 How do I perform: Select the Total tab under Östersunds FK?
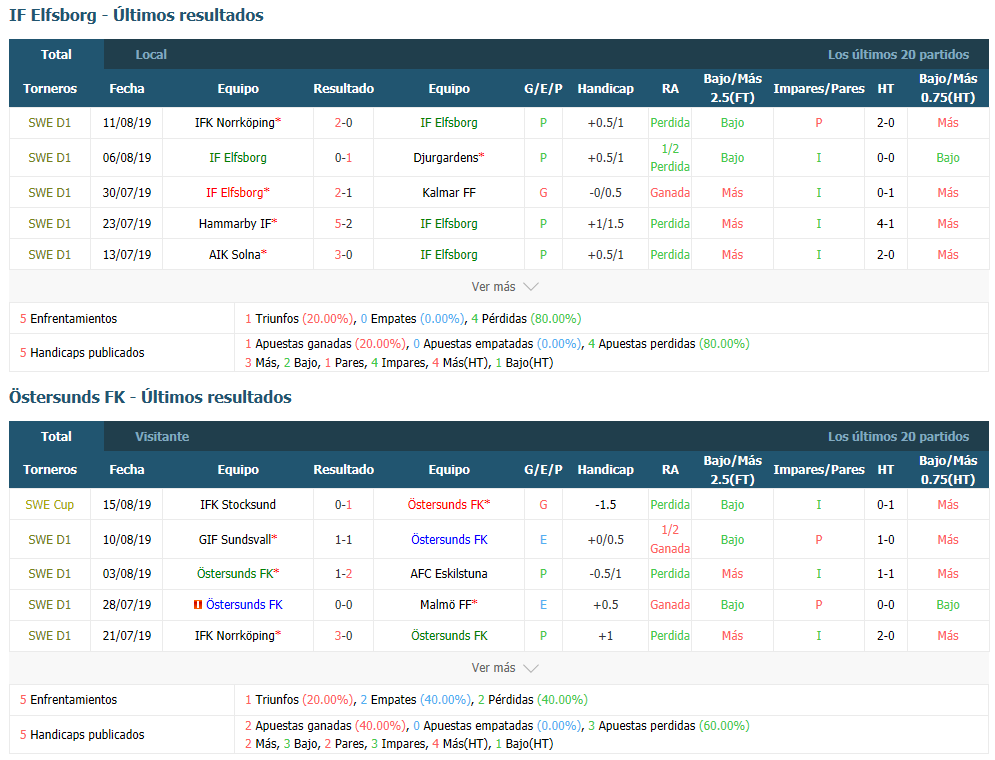(x=56, y=436)
